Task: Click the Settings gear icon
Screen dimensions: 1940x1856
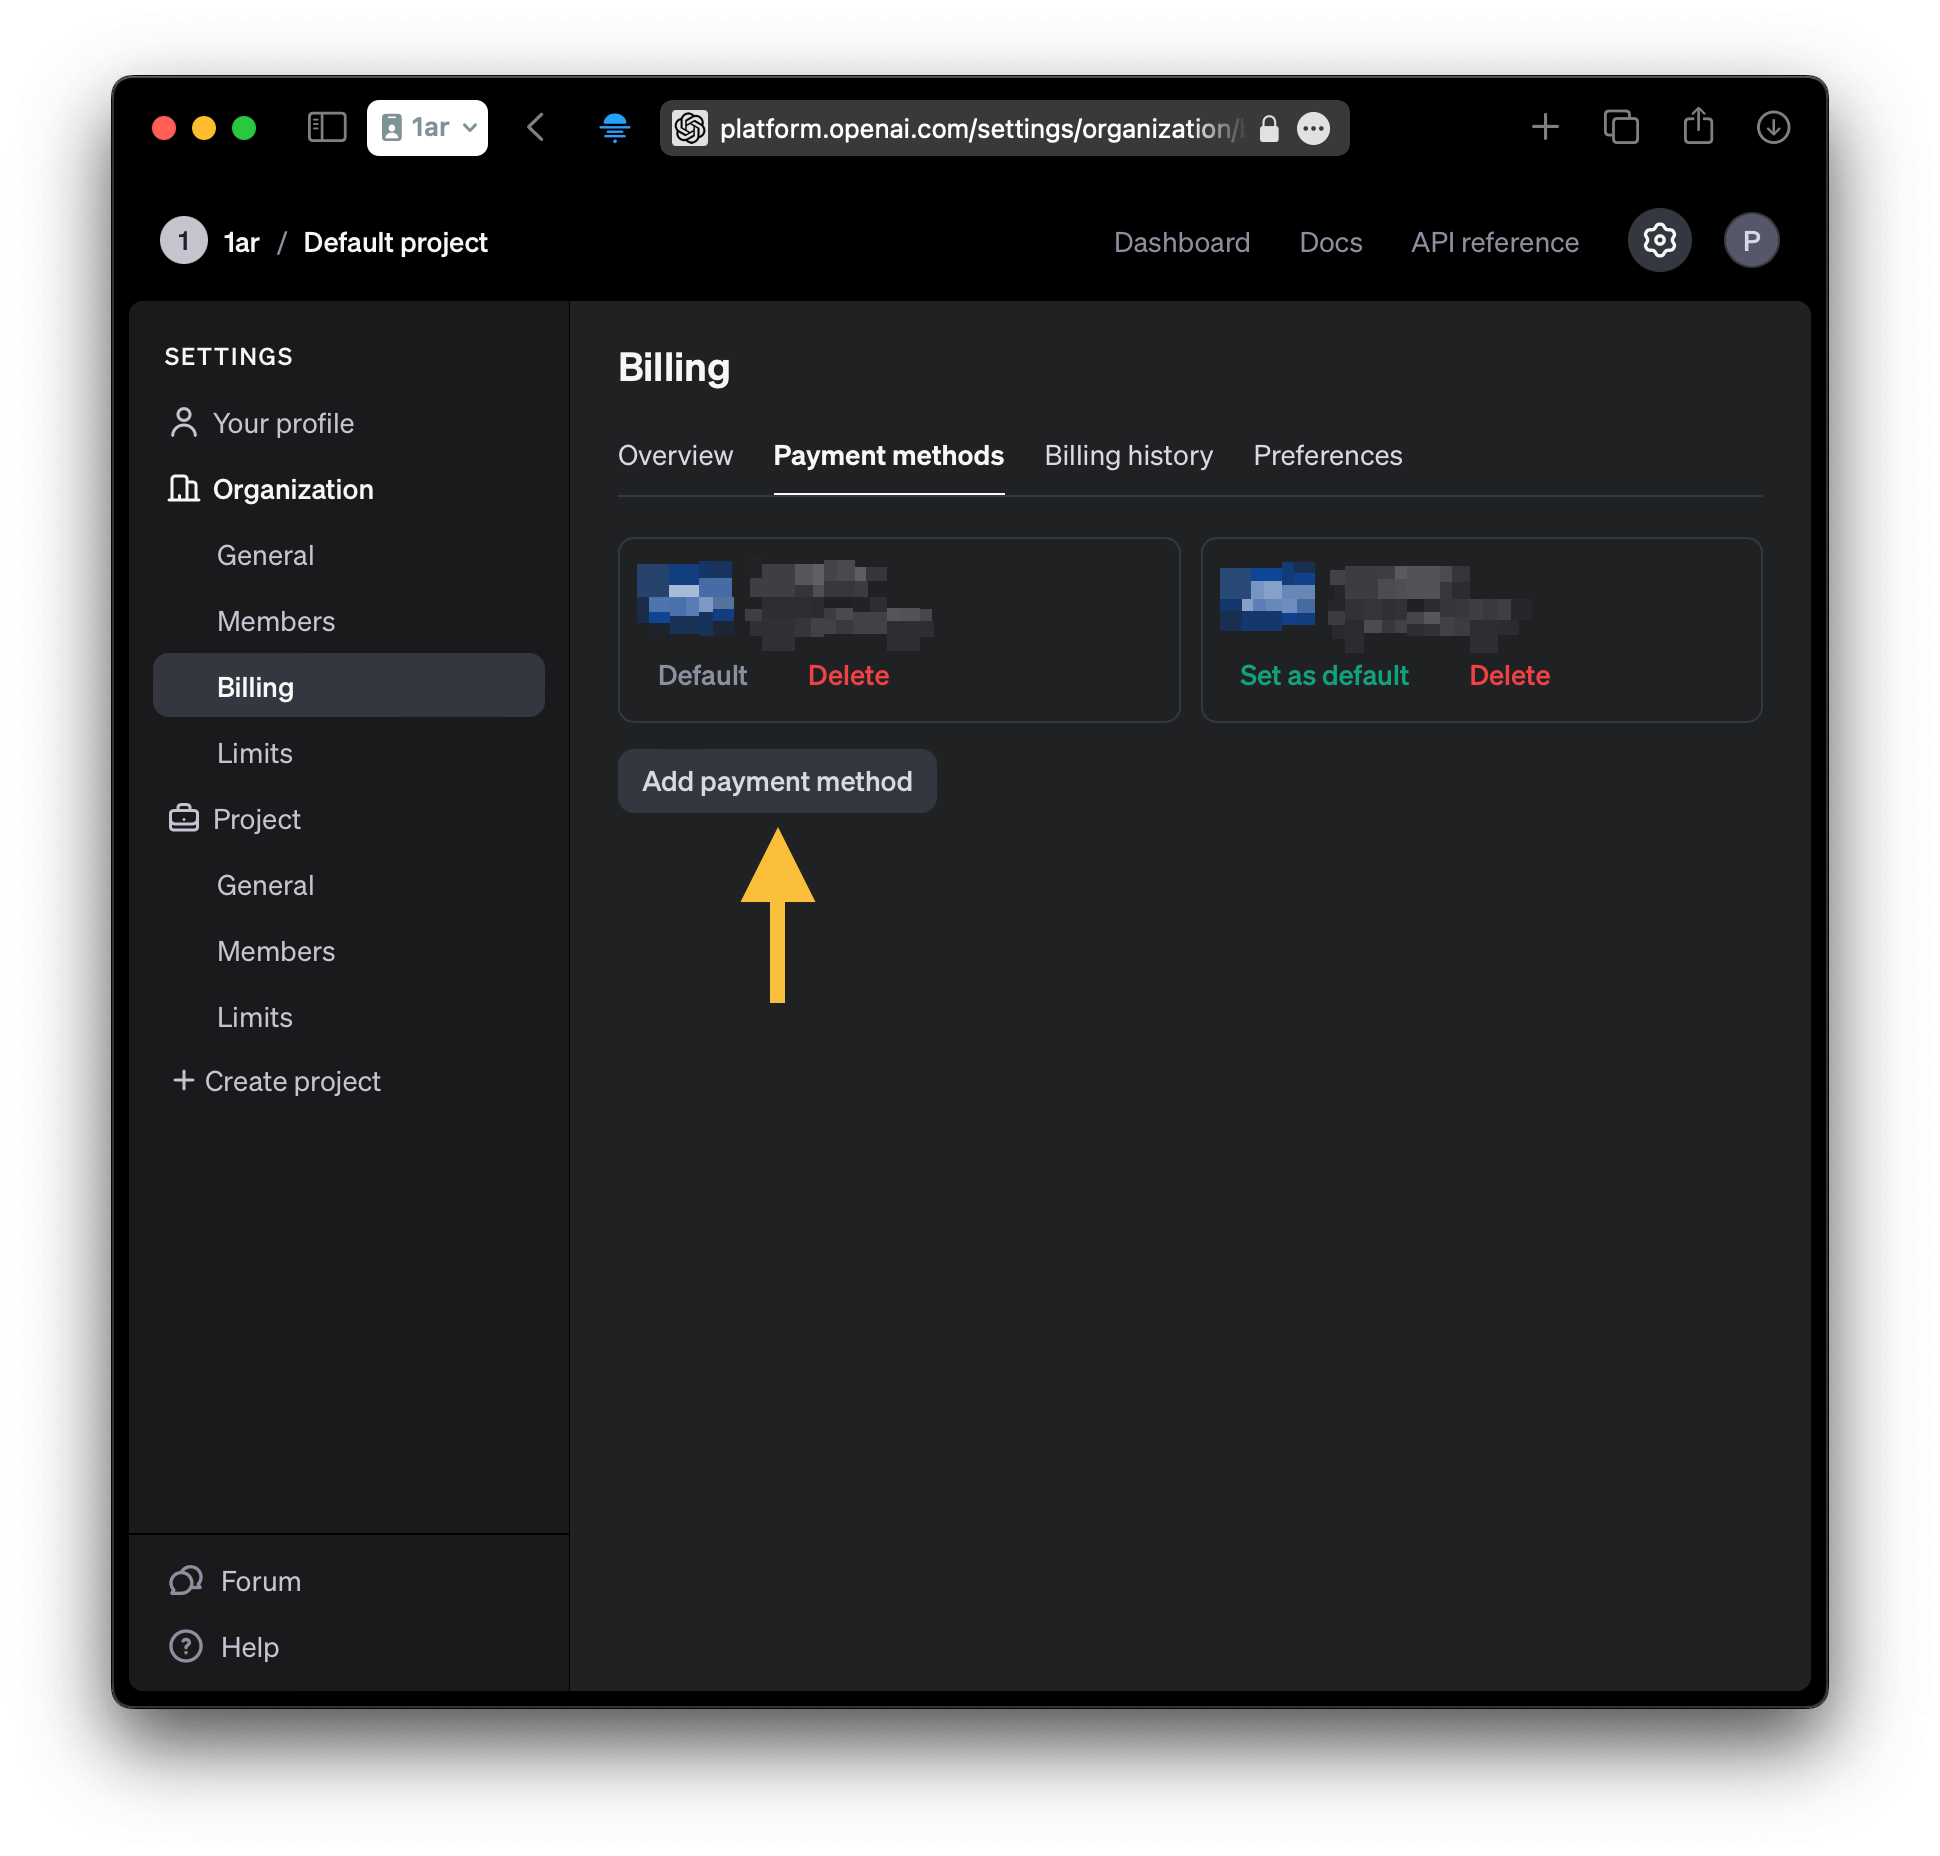Action: (1658, 241)
